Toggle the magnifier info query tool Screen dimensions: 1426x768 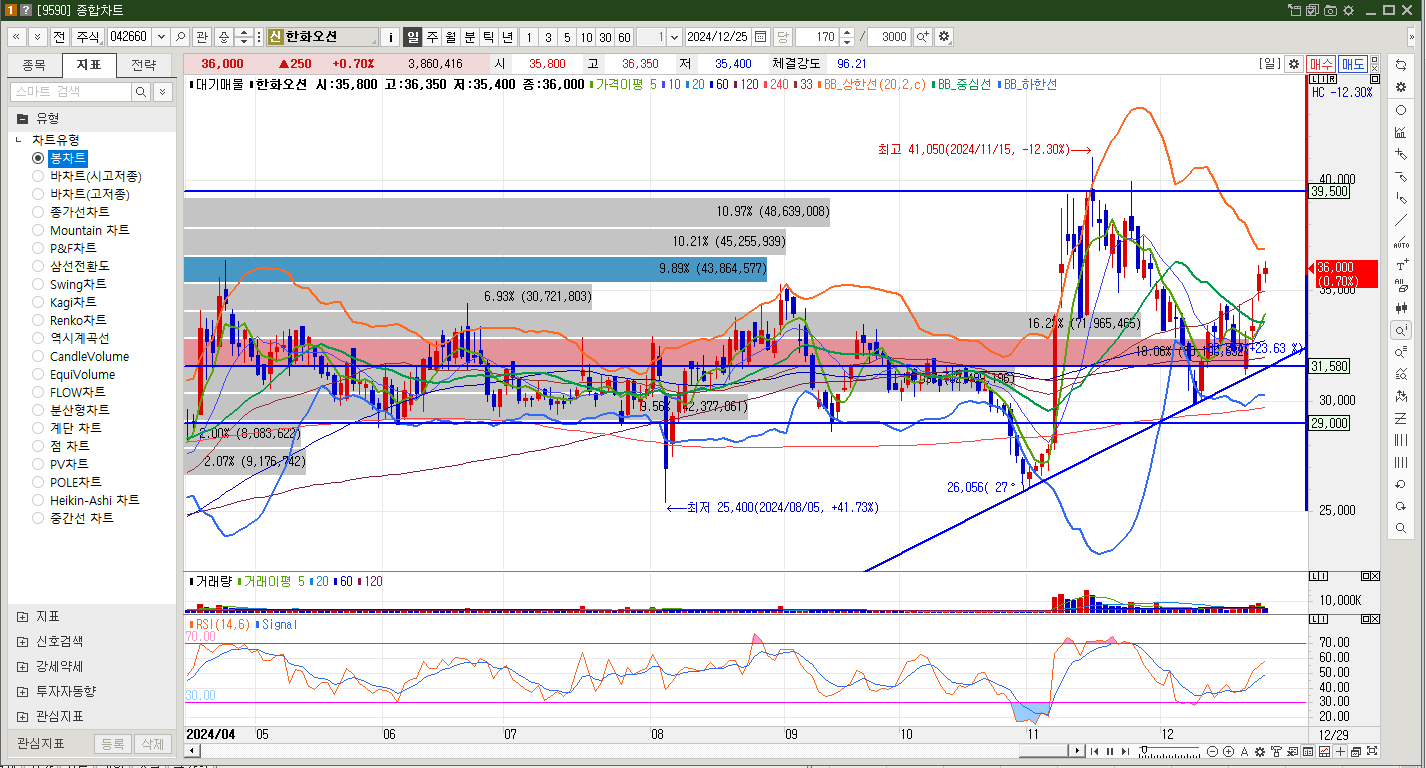[1400, 330]
